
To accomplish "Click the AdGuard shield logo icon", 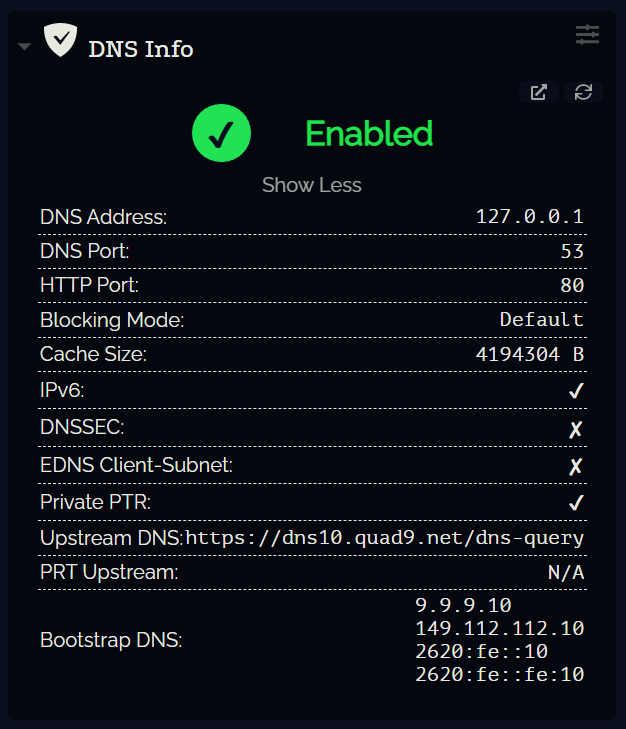I will (61, 40).
